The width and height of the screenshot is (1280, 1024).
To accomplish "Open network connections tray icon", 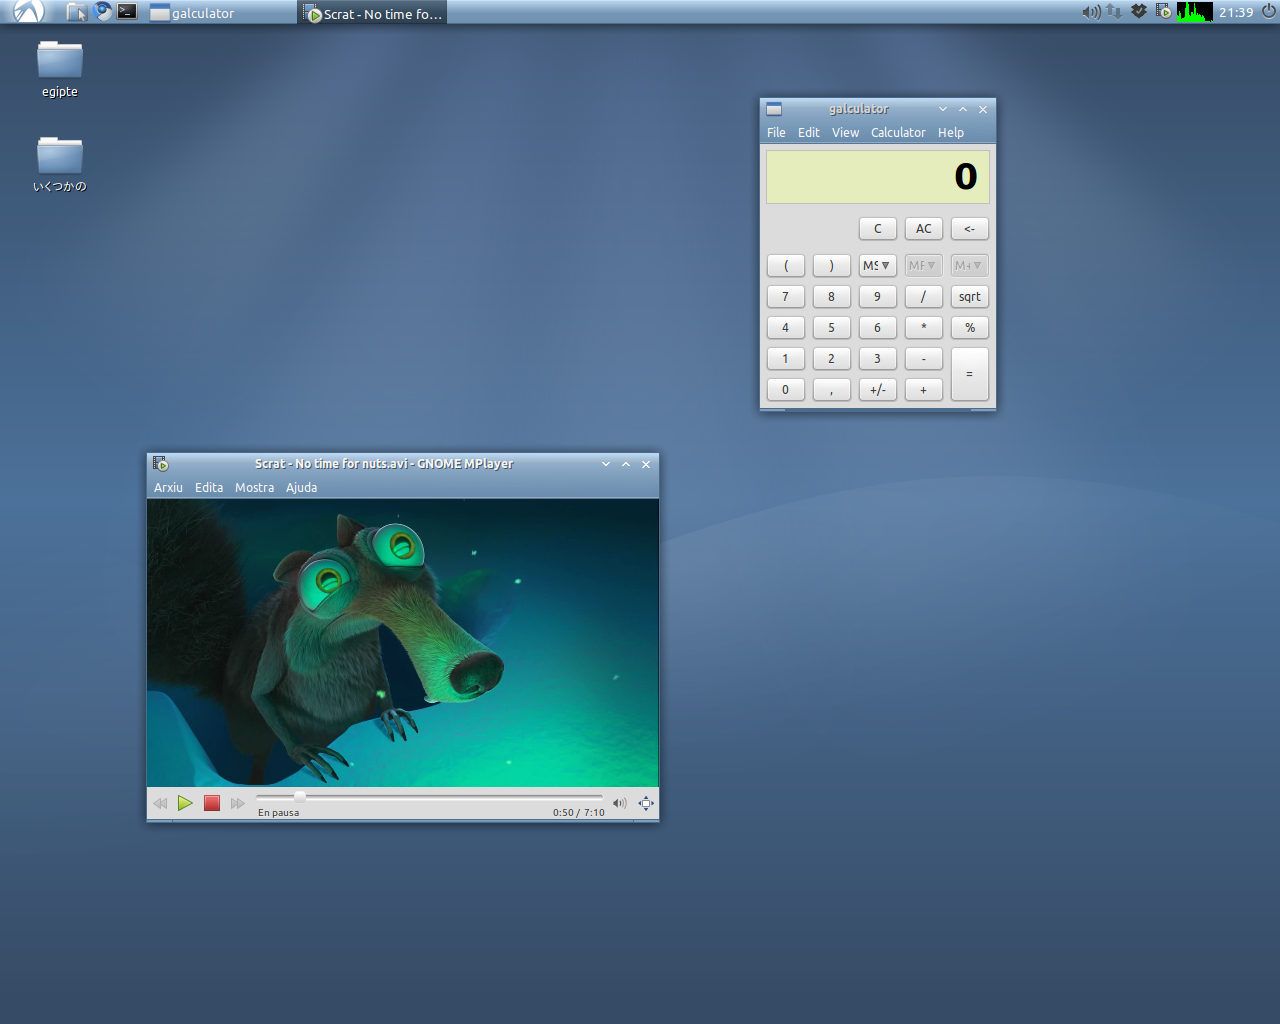I will (1114, 12).
